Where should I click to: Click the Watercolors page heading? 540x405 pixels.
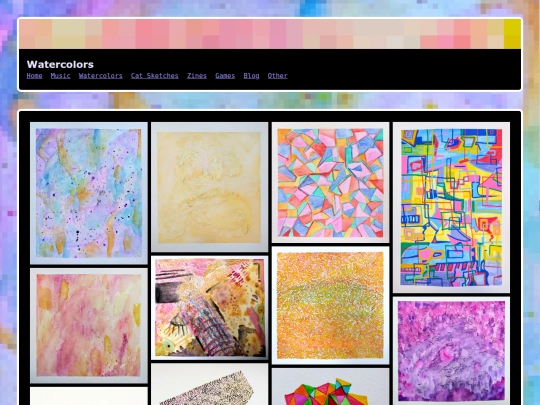tap(60, 64)
